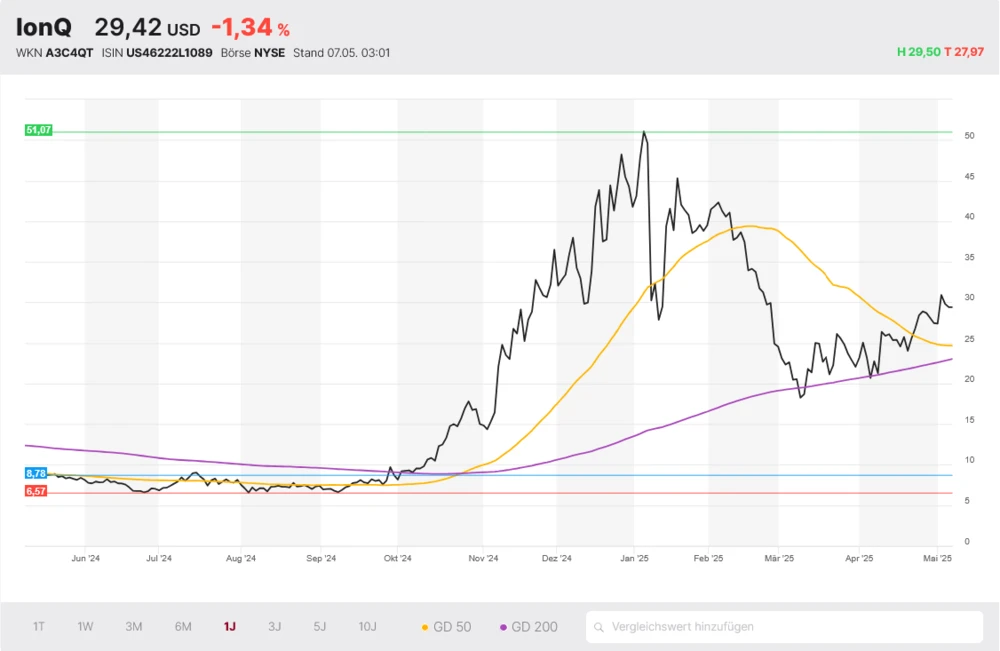The height and width of the screenshot is (651, 1000).
Task: Open the 5J time range
Action: 320,627
